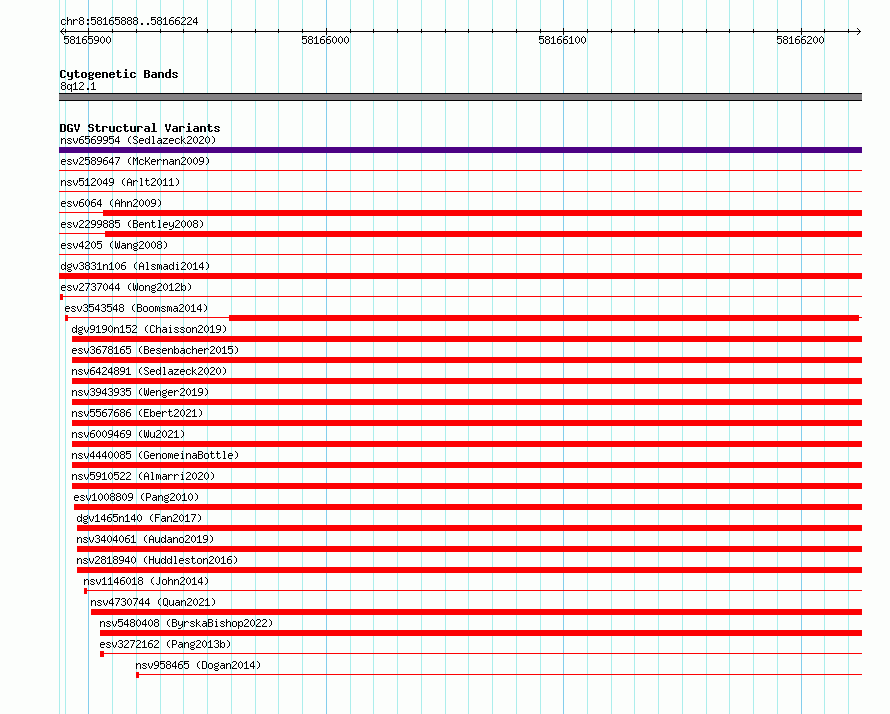The width and height of the screenshot is (890, 714).
Task: Select esv1008809 (Pang2010) label
Action: [x=136, y=497]
